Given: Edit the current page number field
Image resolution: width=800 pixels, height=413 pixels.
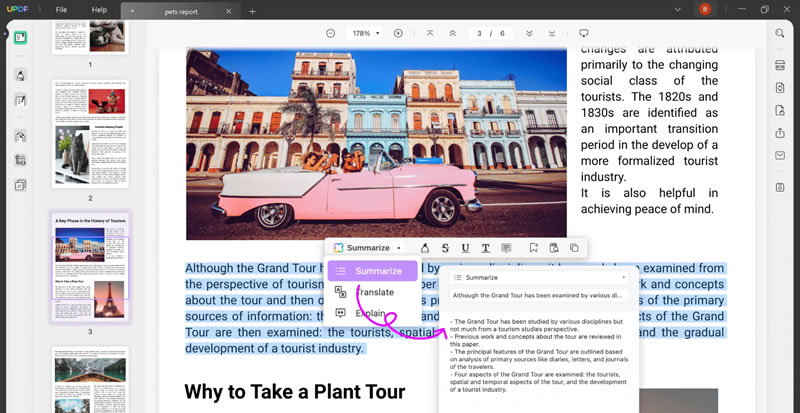Looking at the screenshot, I should 479,33.
